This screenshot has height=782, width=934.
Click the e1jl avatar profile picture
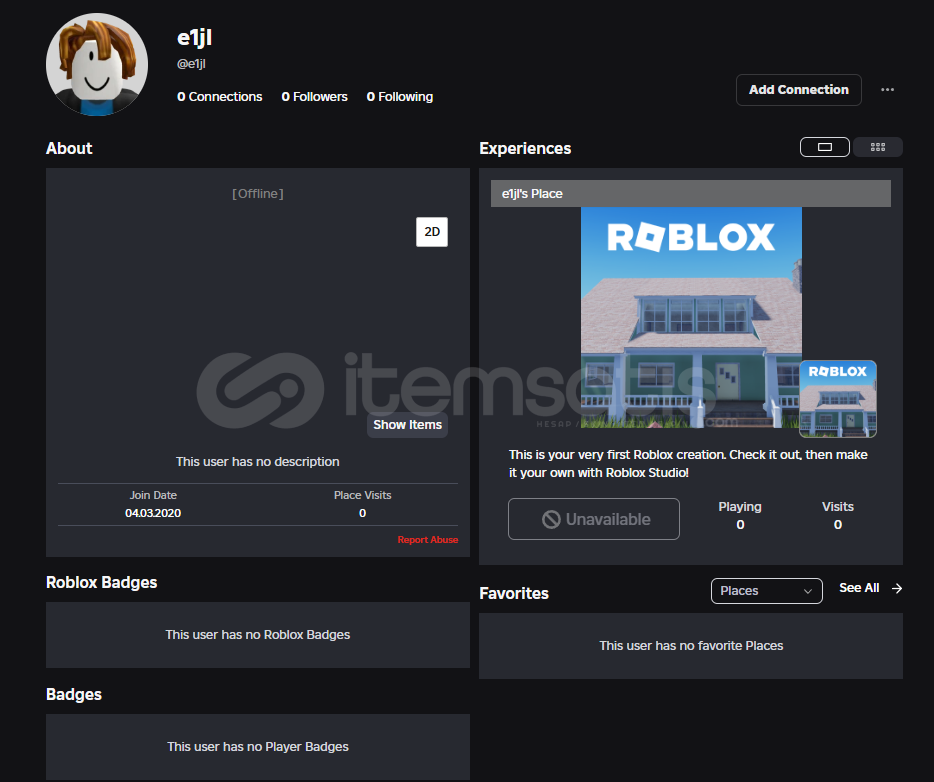click(x=96, y=64)
